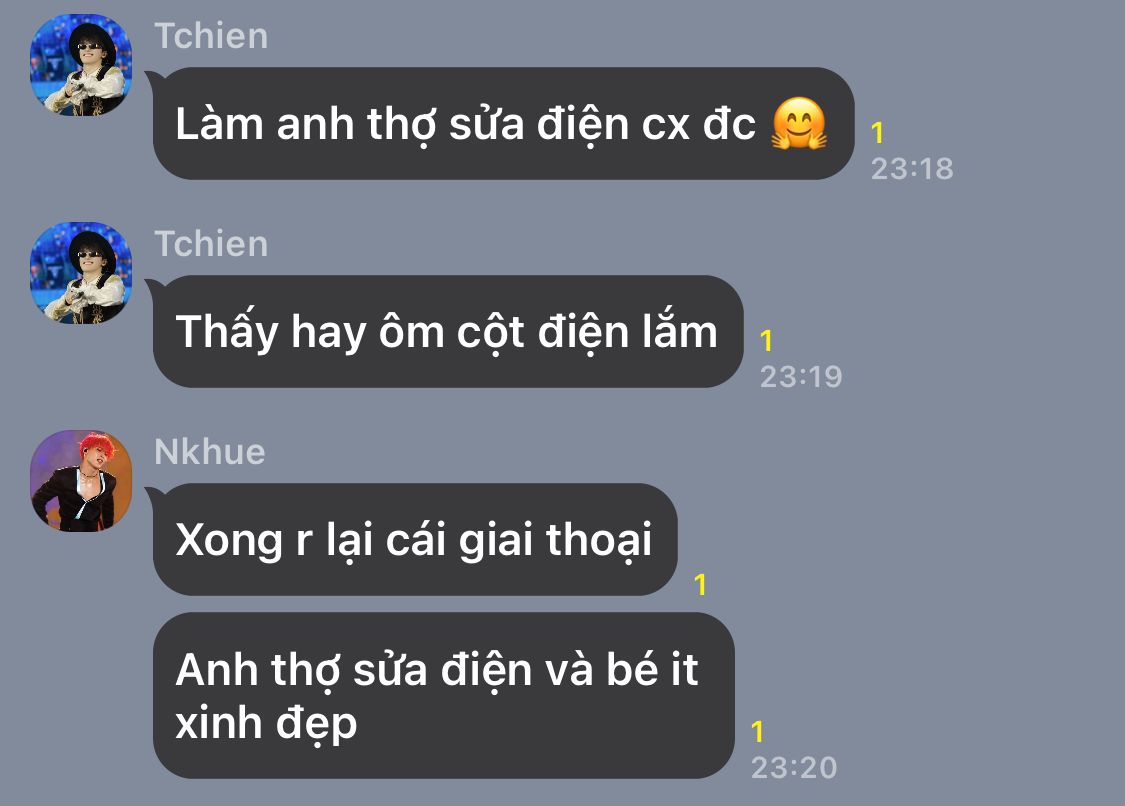Click the word 'Thấy' in second message
Viewport: 1125px width, 806px height.
pyautogui.click(x=227, y=333)
